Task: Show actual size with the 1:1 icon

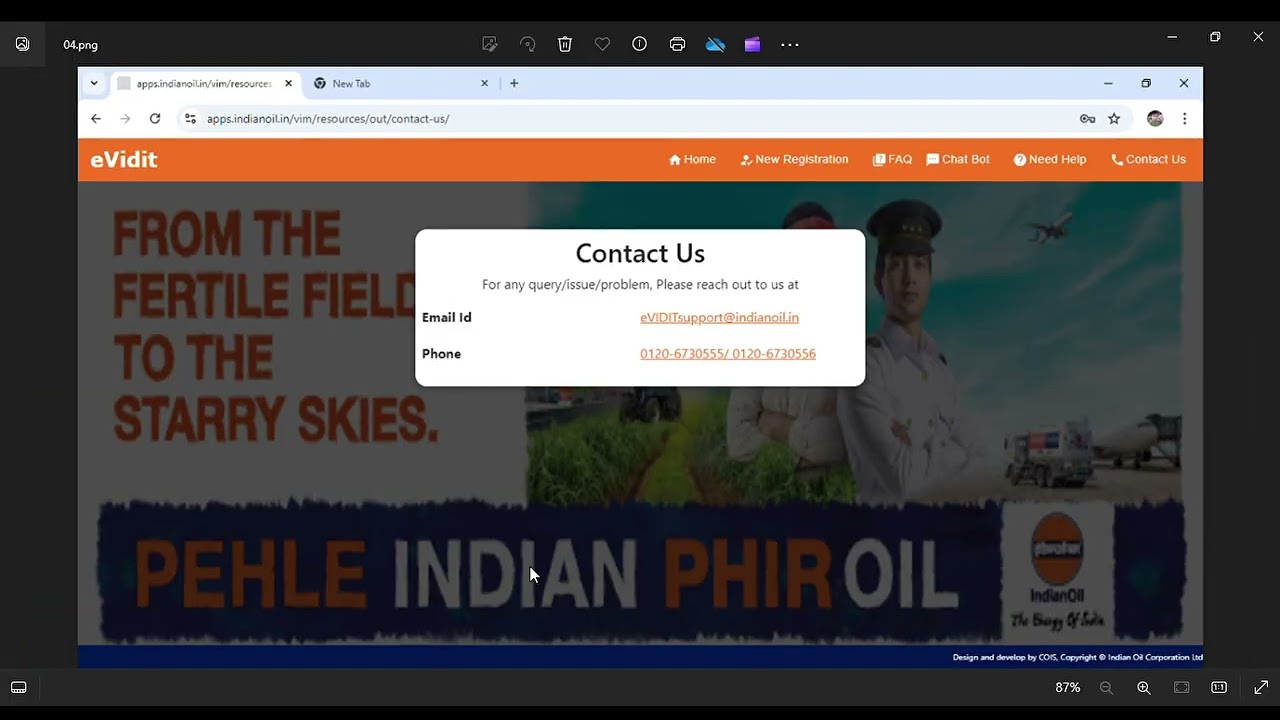Action: point(1219,687)
